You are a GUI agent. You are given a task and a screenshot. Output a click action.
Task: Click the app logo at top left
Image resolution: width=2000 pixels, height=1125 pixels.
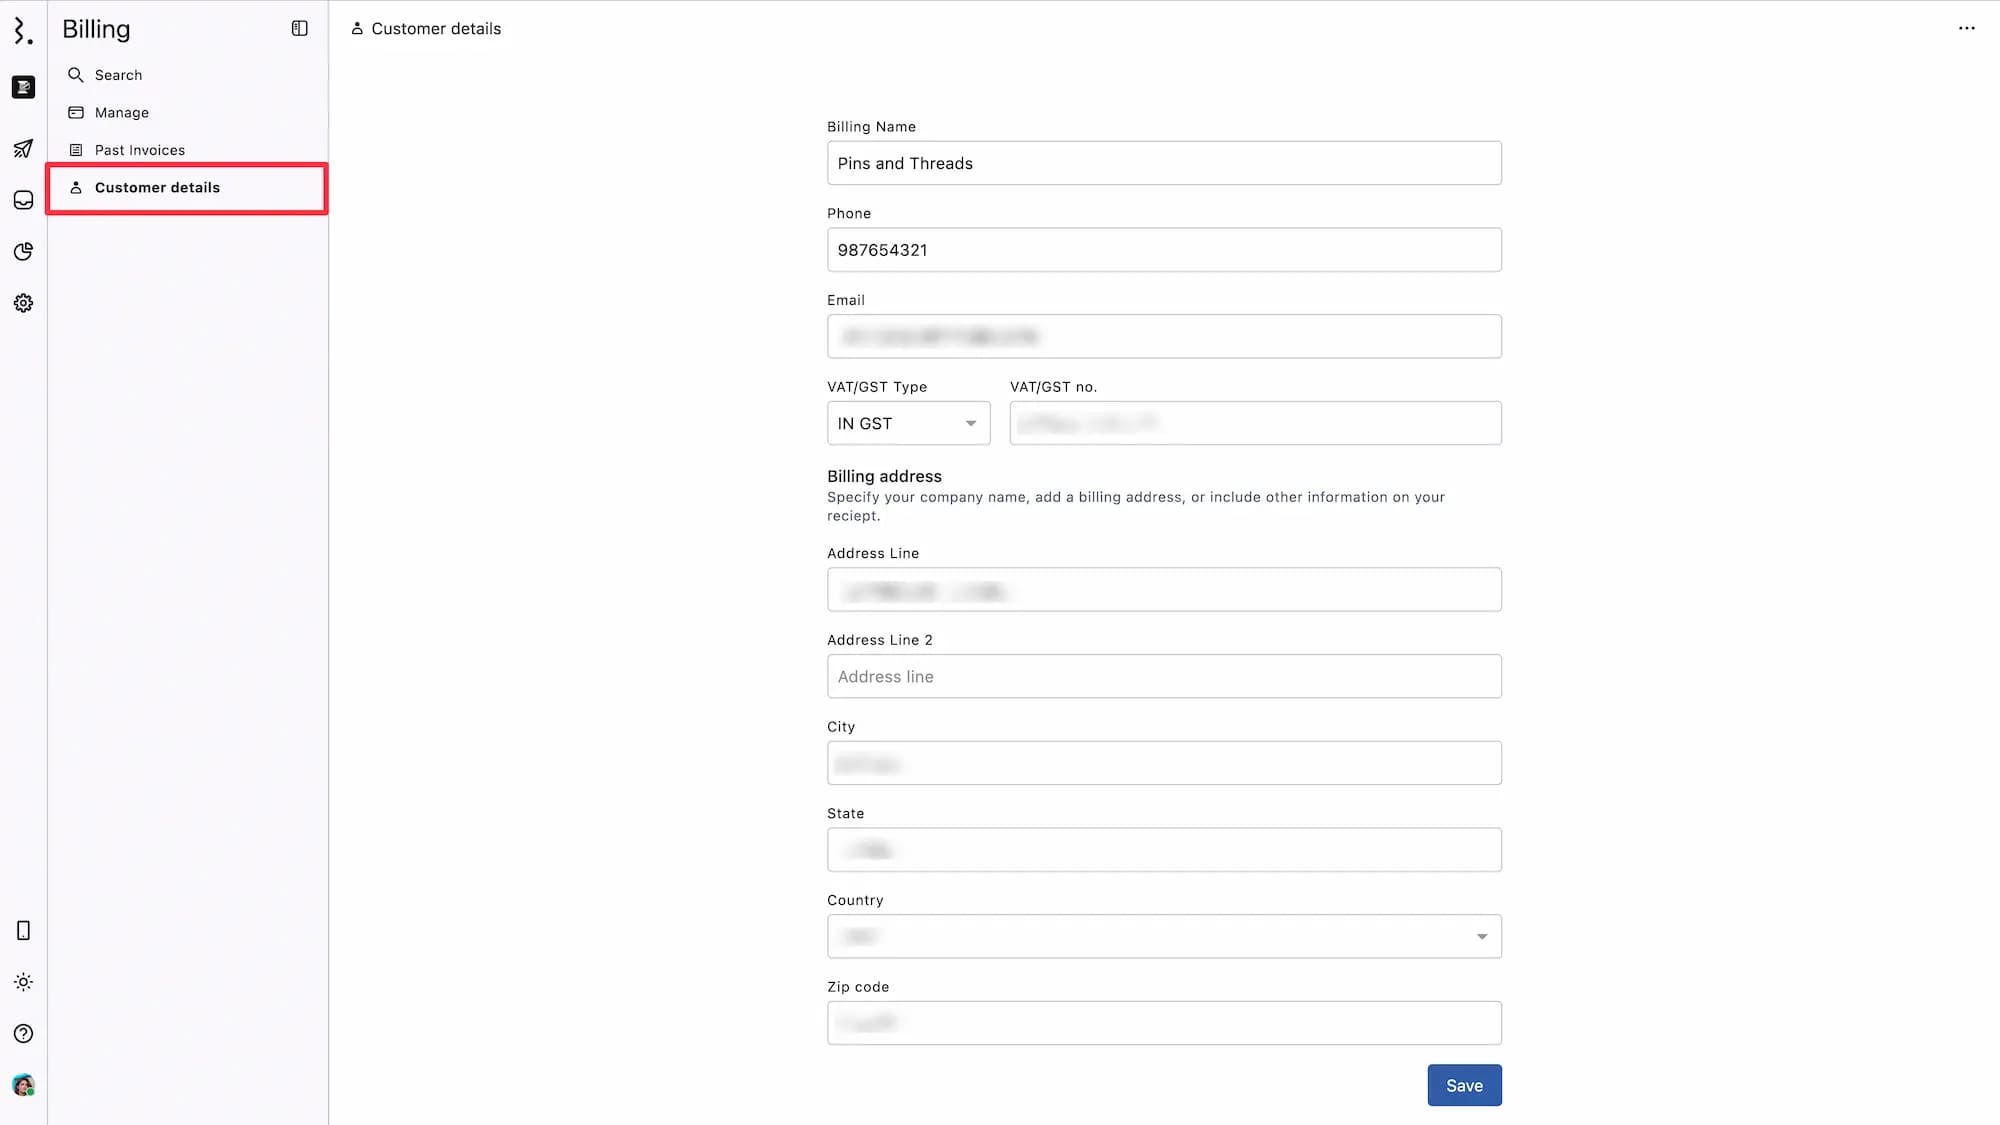click(x=23, y=30)
